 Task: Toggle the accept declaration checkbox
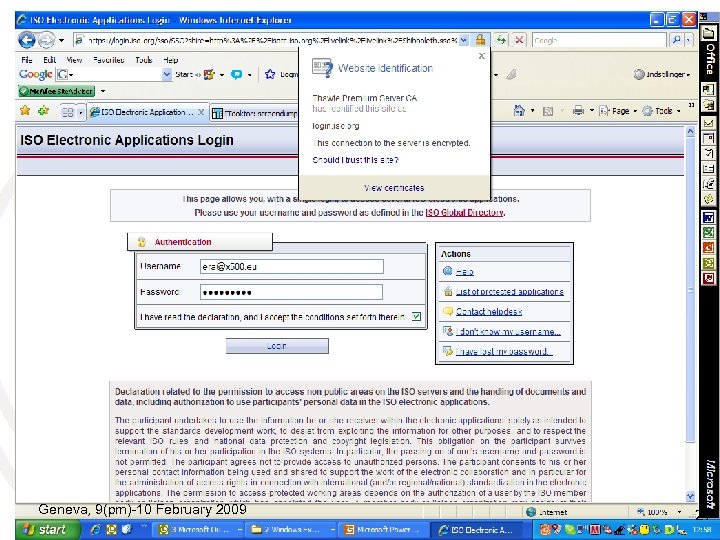pos(416,316)
